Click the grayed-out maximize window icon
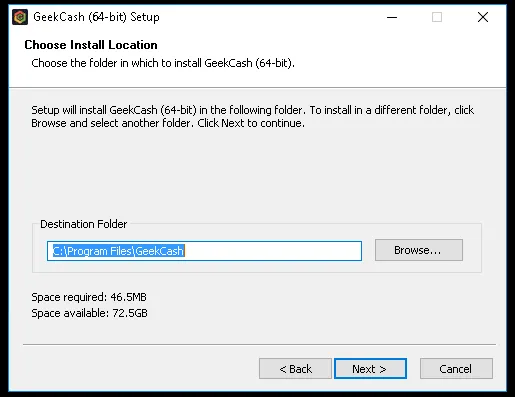 [437, 17]
